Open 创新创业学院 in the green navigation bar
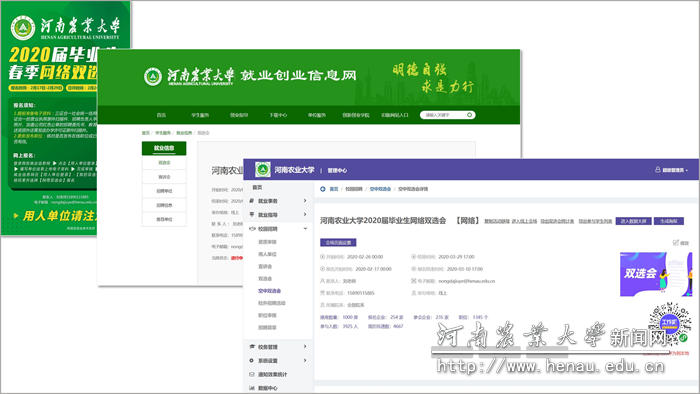The image size is (700, 394). pyautogui.click(x=356, y=115)
